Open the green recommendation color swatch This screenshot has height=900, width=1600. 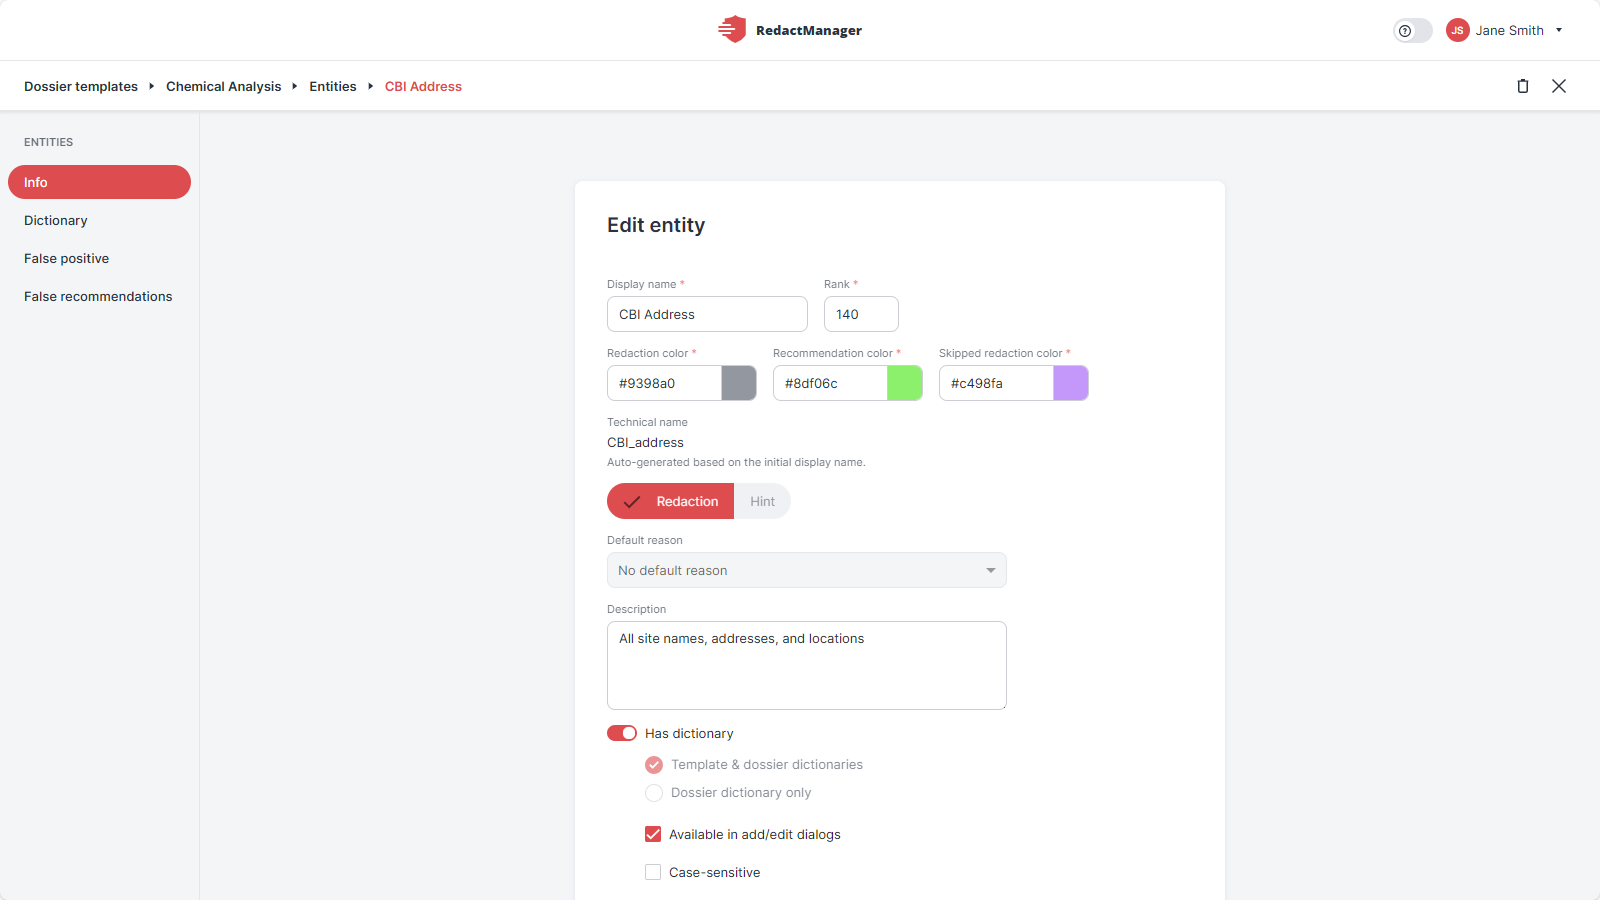905,383
